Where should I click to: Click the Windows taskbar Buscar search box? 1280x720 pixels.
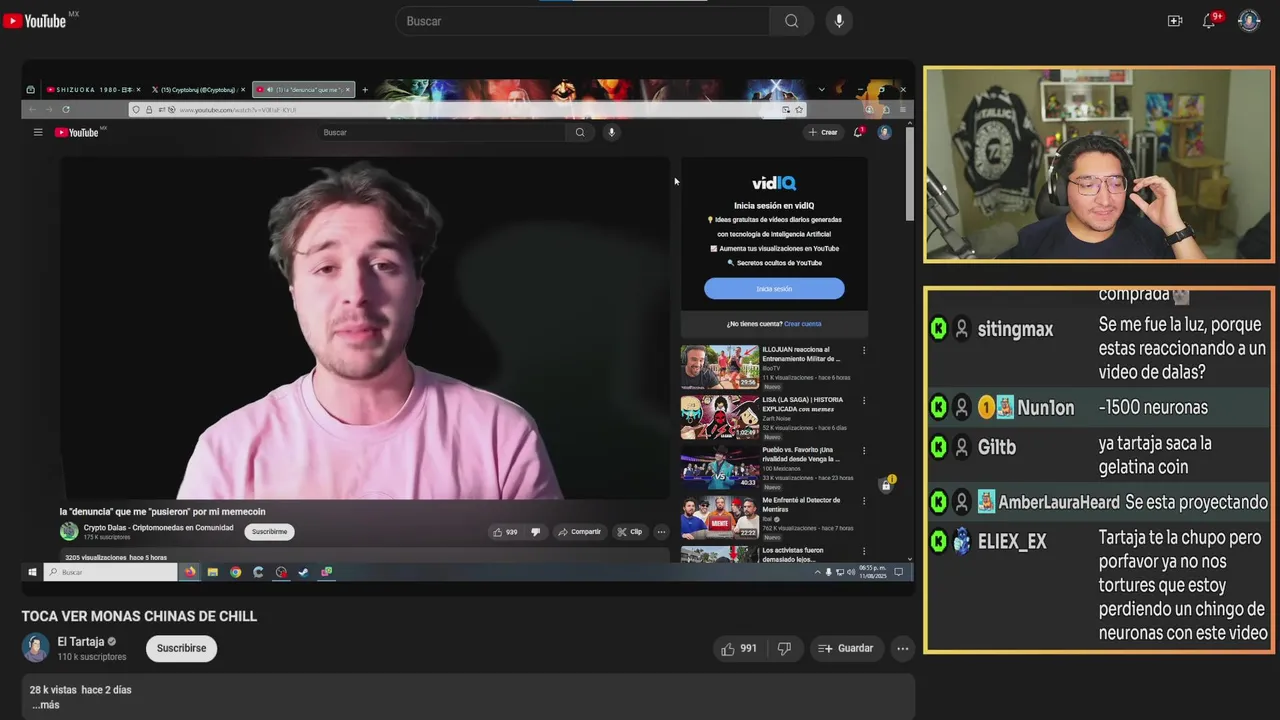click(x=109, y=572)
